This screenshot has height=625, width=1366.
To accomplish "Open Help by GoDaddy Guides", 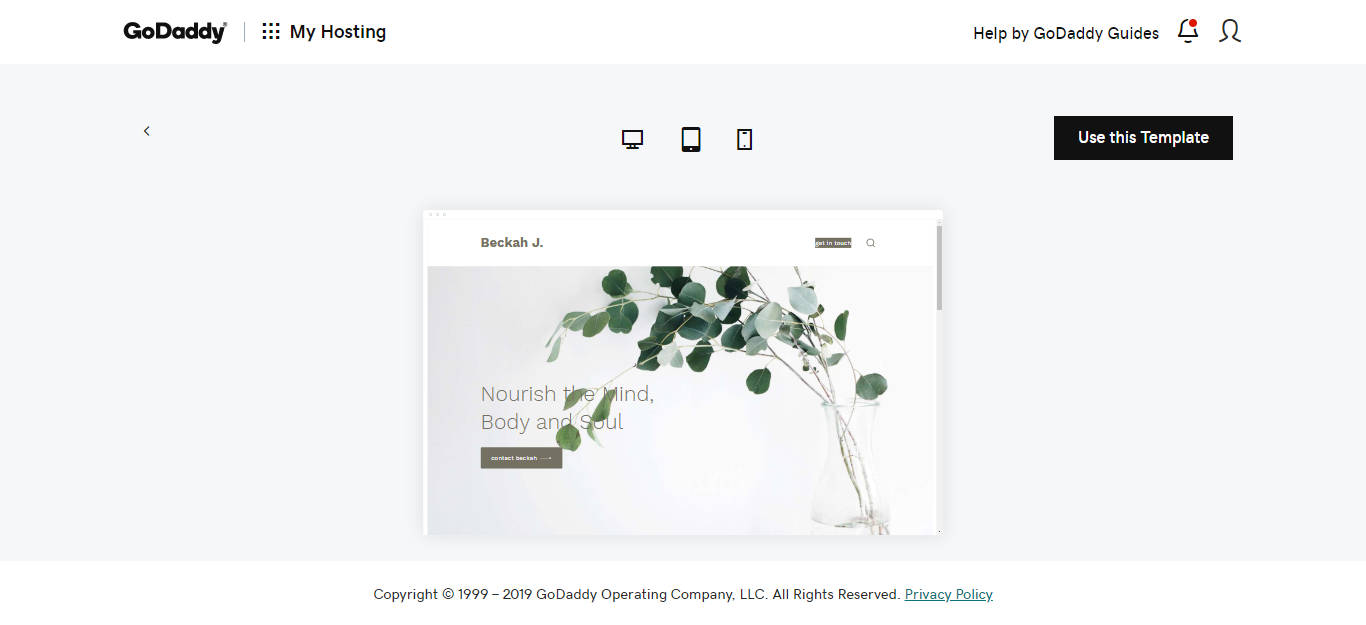I will pos(1065,33).
